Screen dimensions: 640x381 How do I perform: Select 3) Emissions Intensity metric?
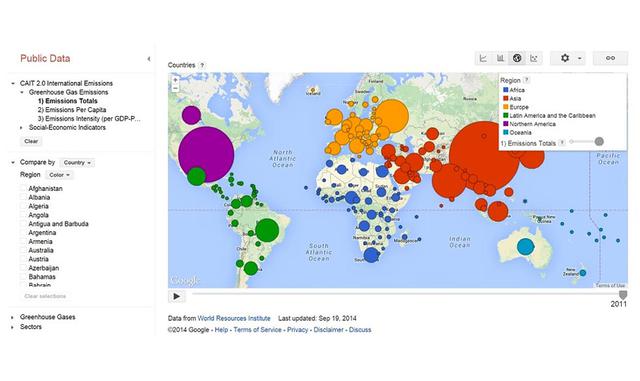pyautogui.click(x=89, y=118)
